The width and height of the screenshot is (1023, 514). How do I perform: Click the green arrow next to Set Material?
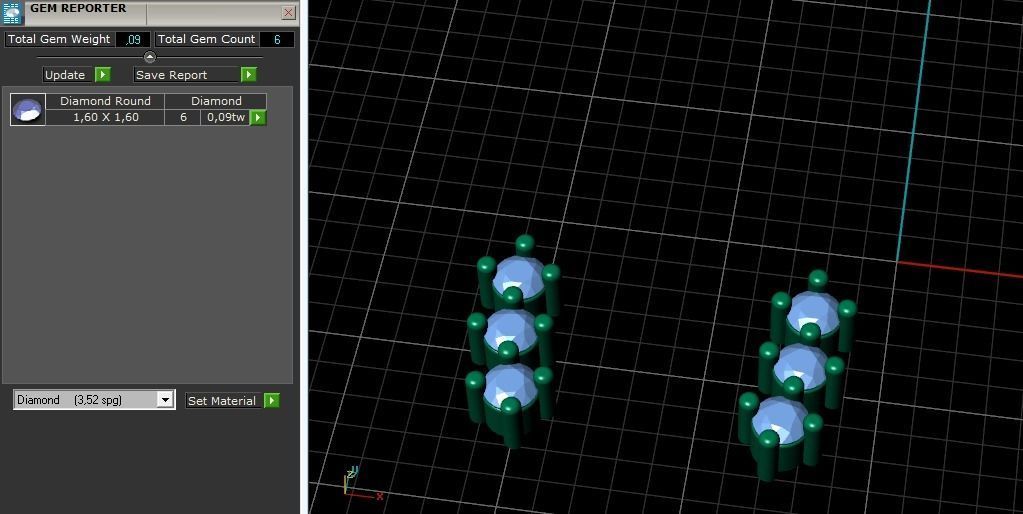(x=271, y=401)
